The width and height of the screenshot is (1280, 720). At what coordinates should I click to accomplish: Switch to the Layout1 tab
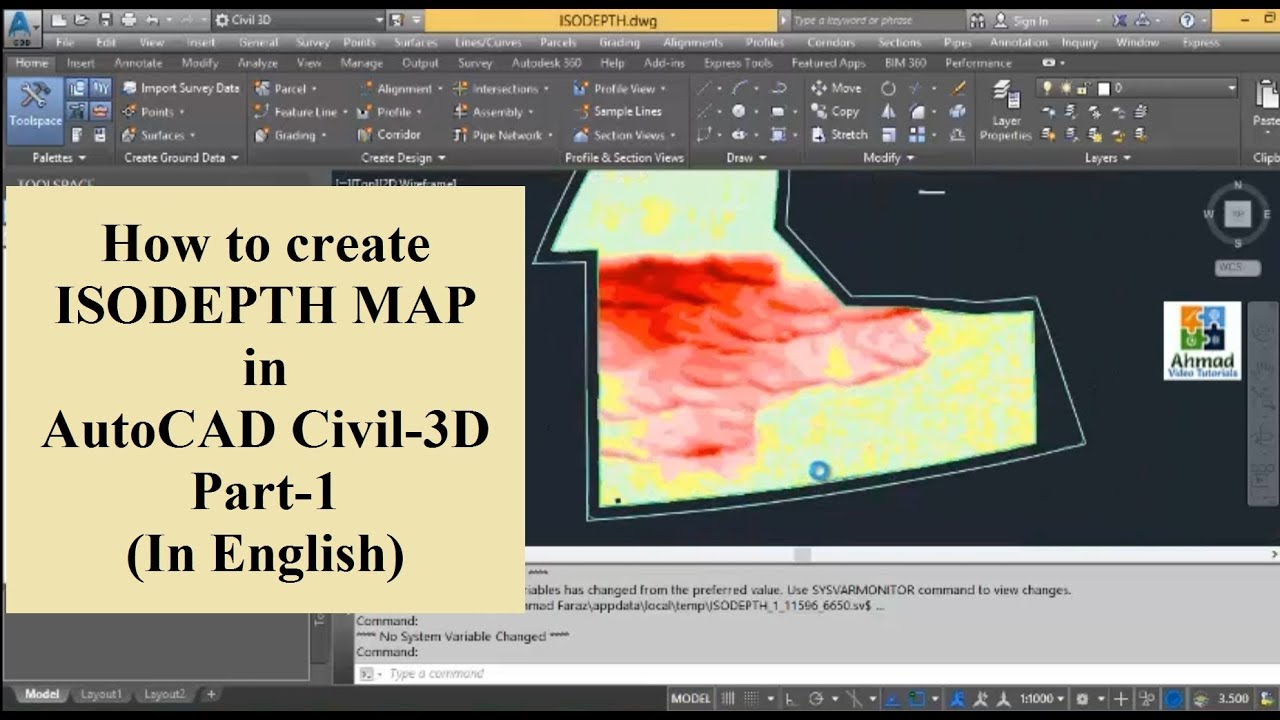click(101, 693)
